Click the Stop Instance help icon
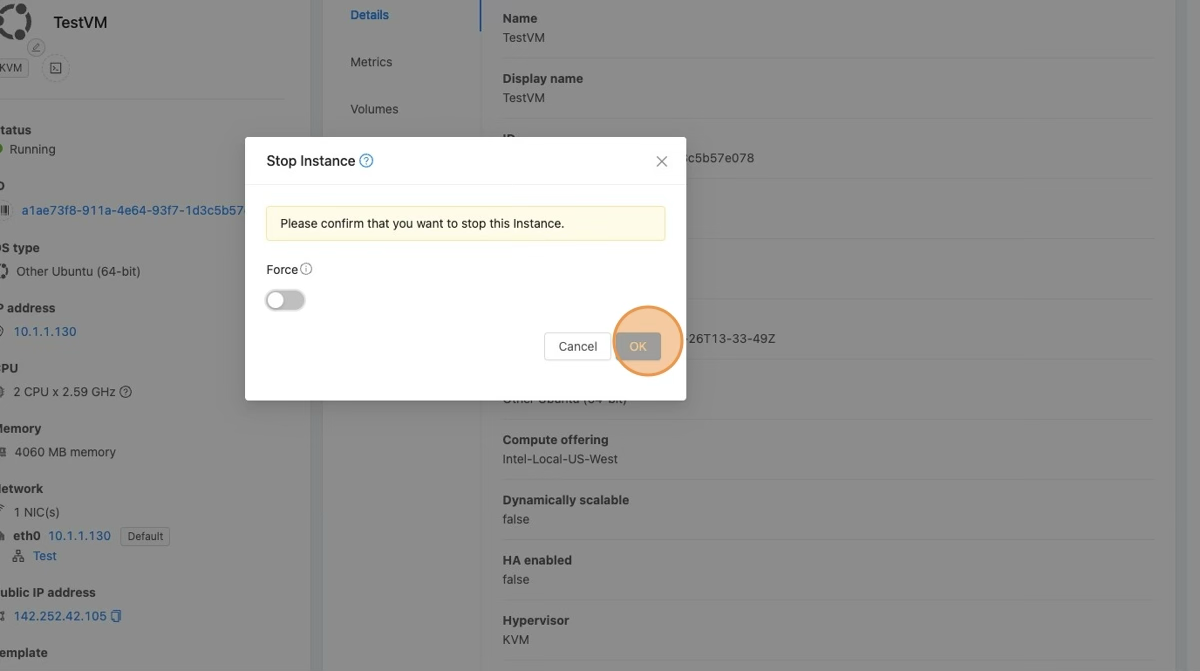This screenshot has width=1200, height=671. (366, 161)
